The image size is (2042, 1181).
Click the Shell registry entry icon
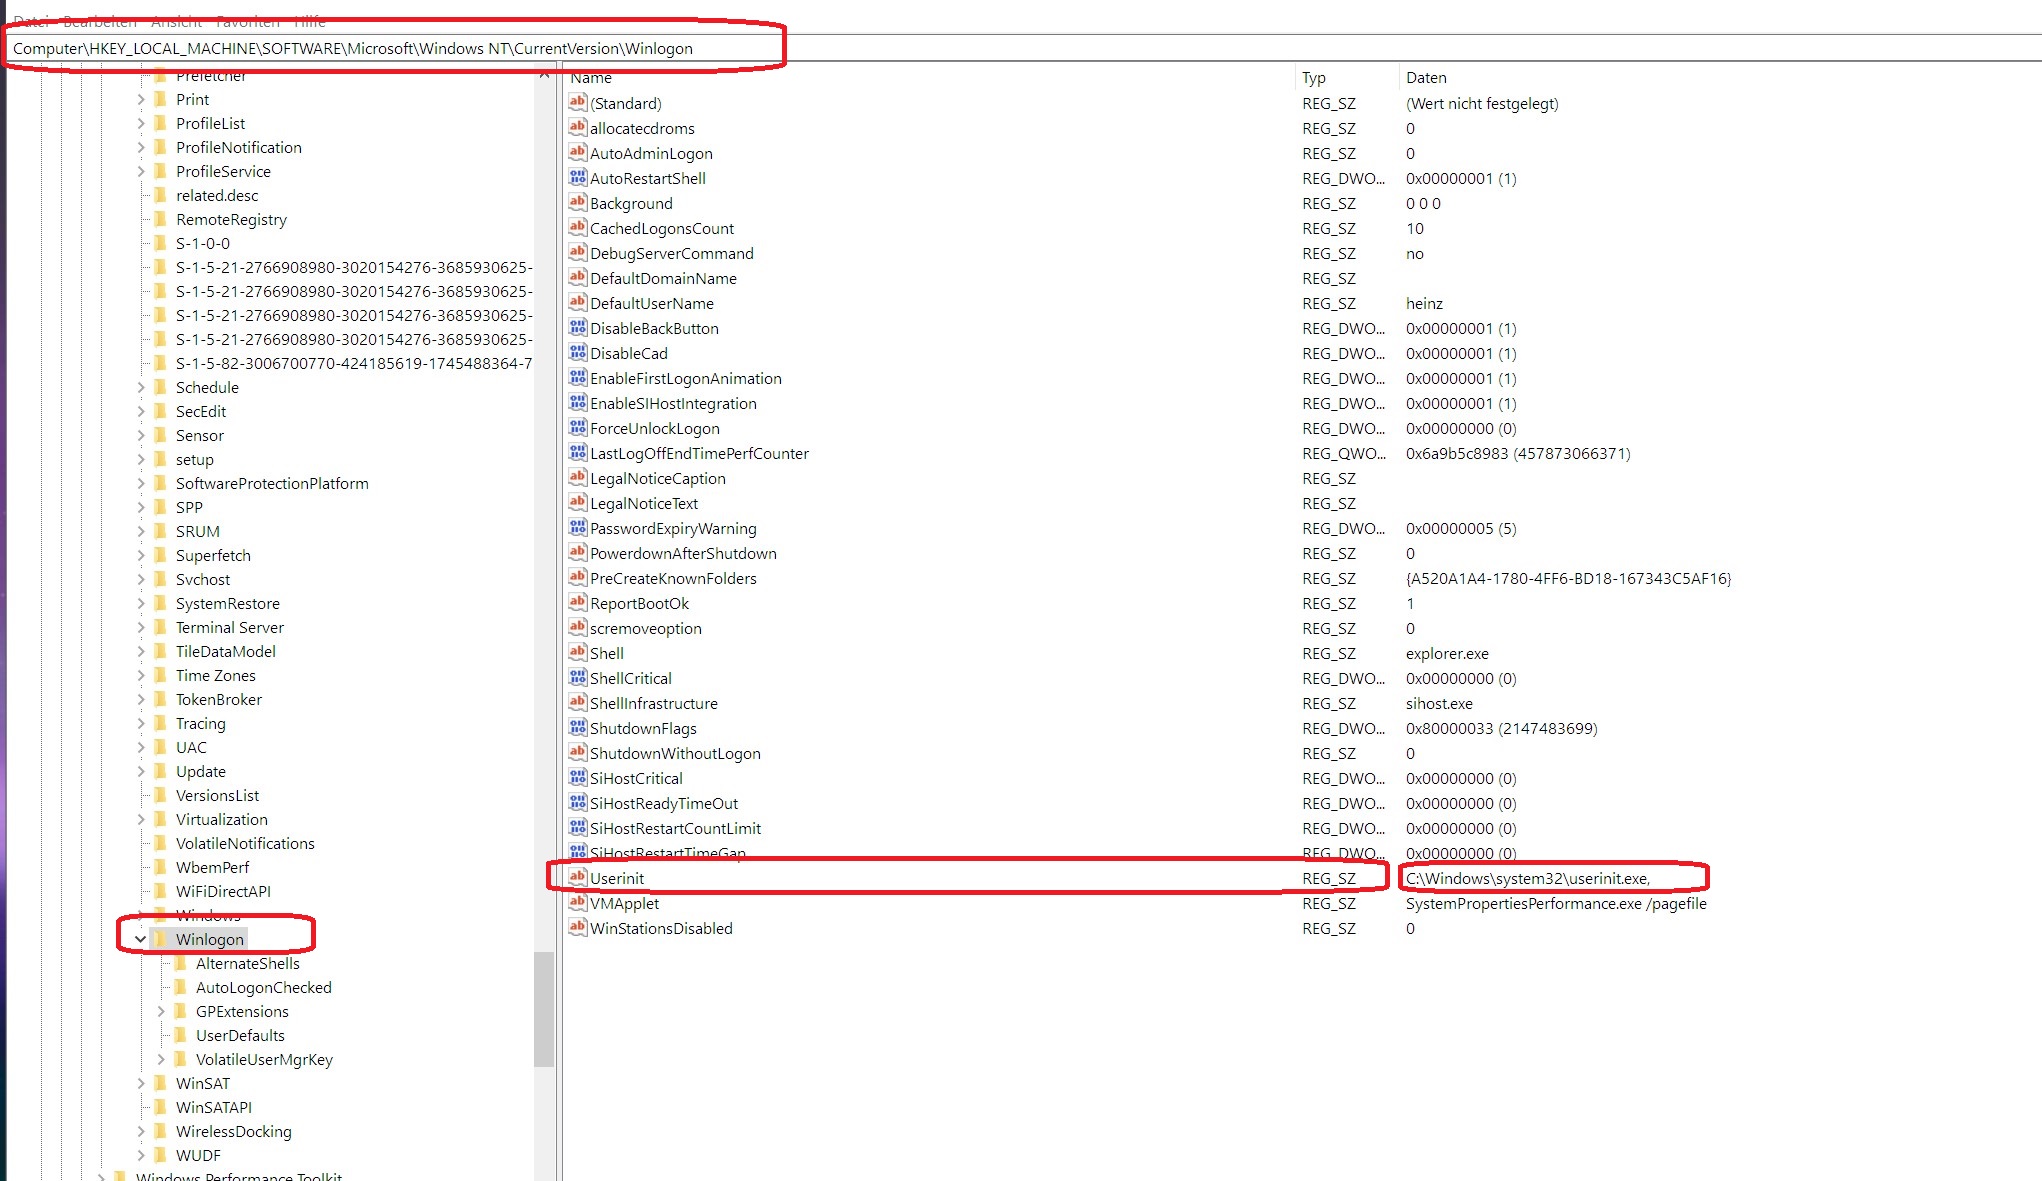(x=578, y=652)
